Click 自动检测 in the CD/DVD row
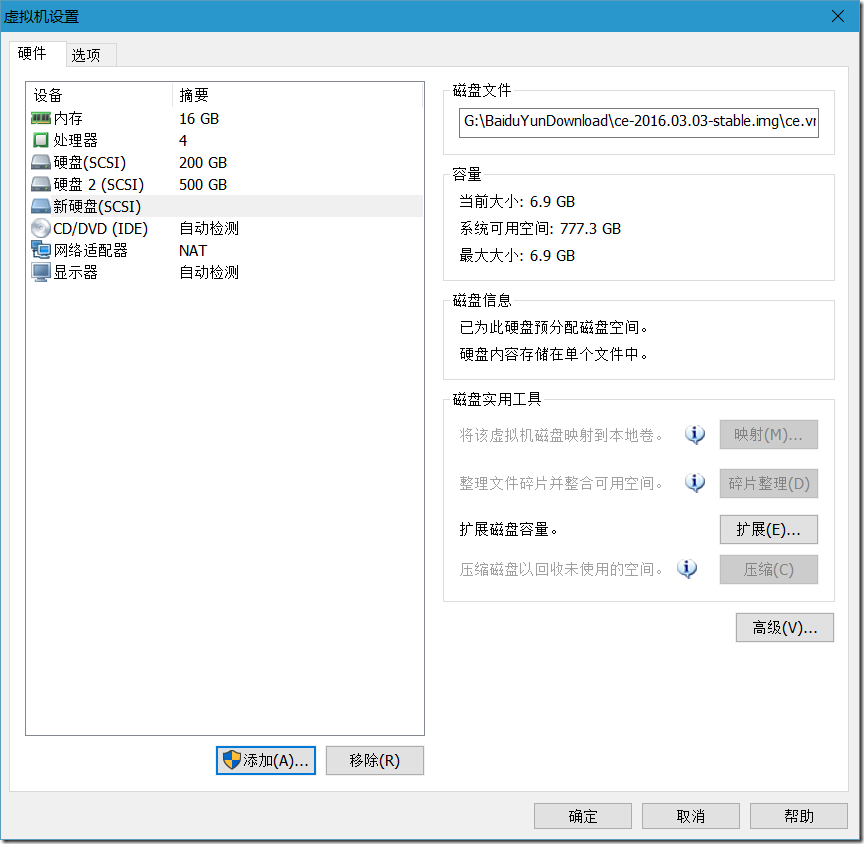The image size is (864, 844). point(209,228)
